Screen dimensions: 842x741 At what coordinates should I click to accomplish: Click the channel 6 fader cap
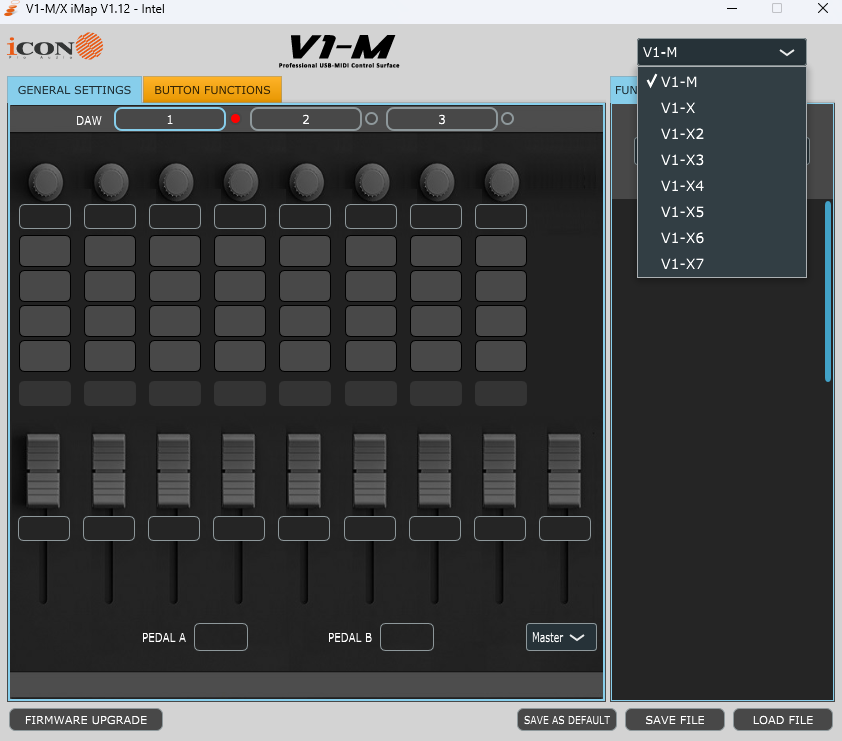pyautogui.click(x=369, y=471)
